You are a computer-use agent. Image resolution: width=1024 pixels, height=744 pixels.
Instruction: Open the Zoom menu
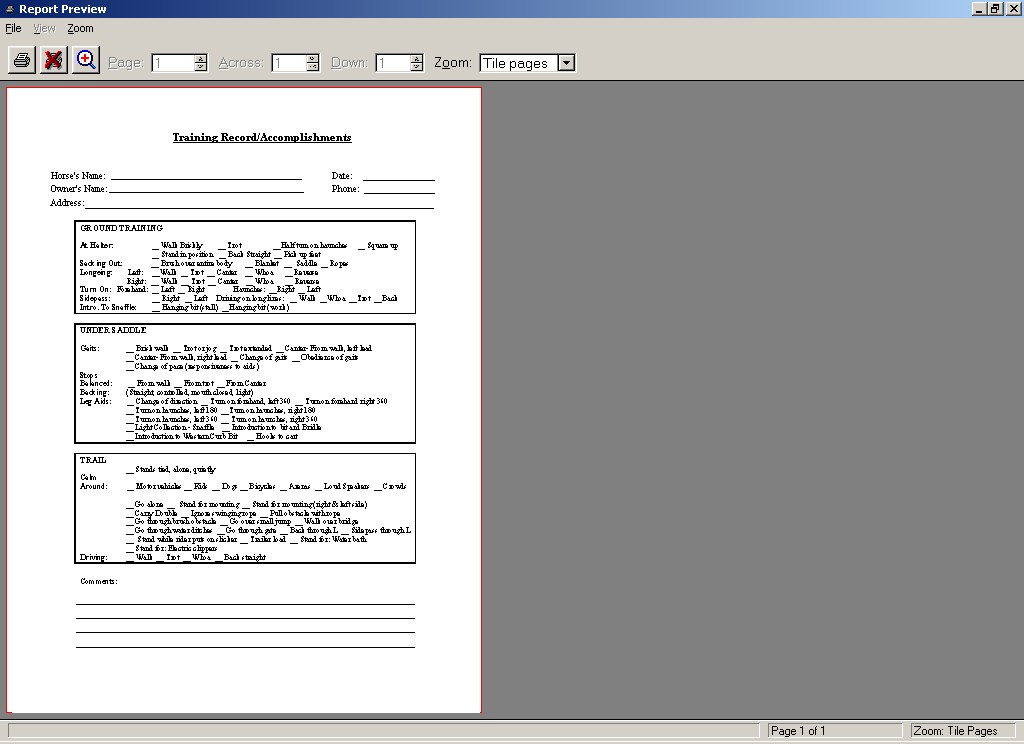80,29
